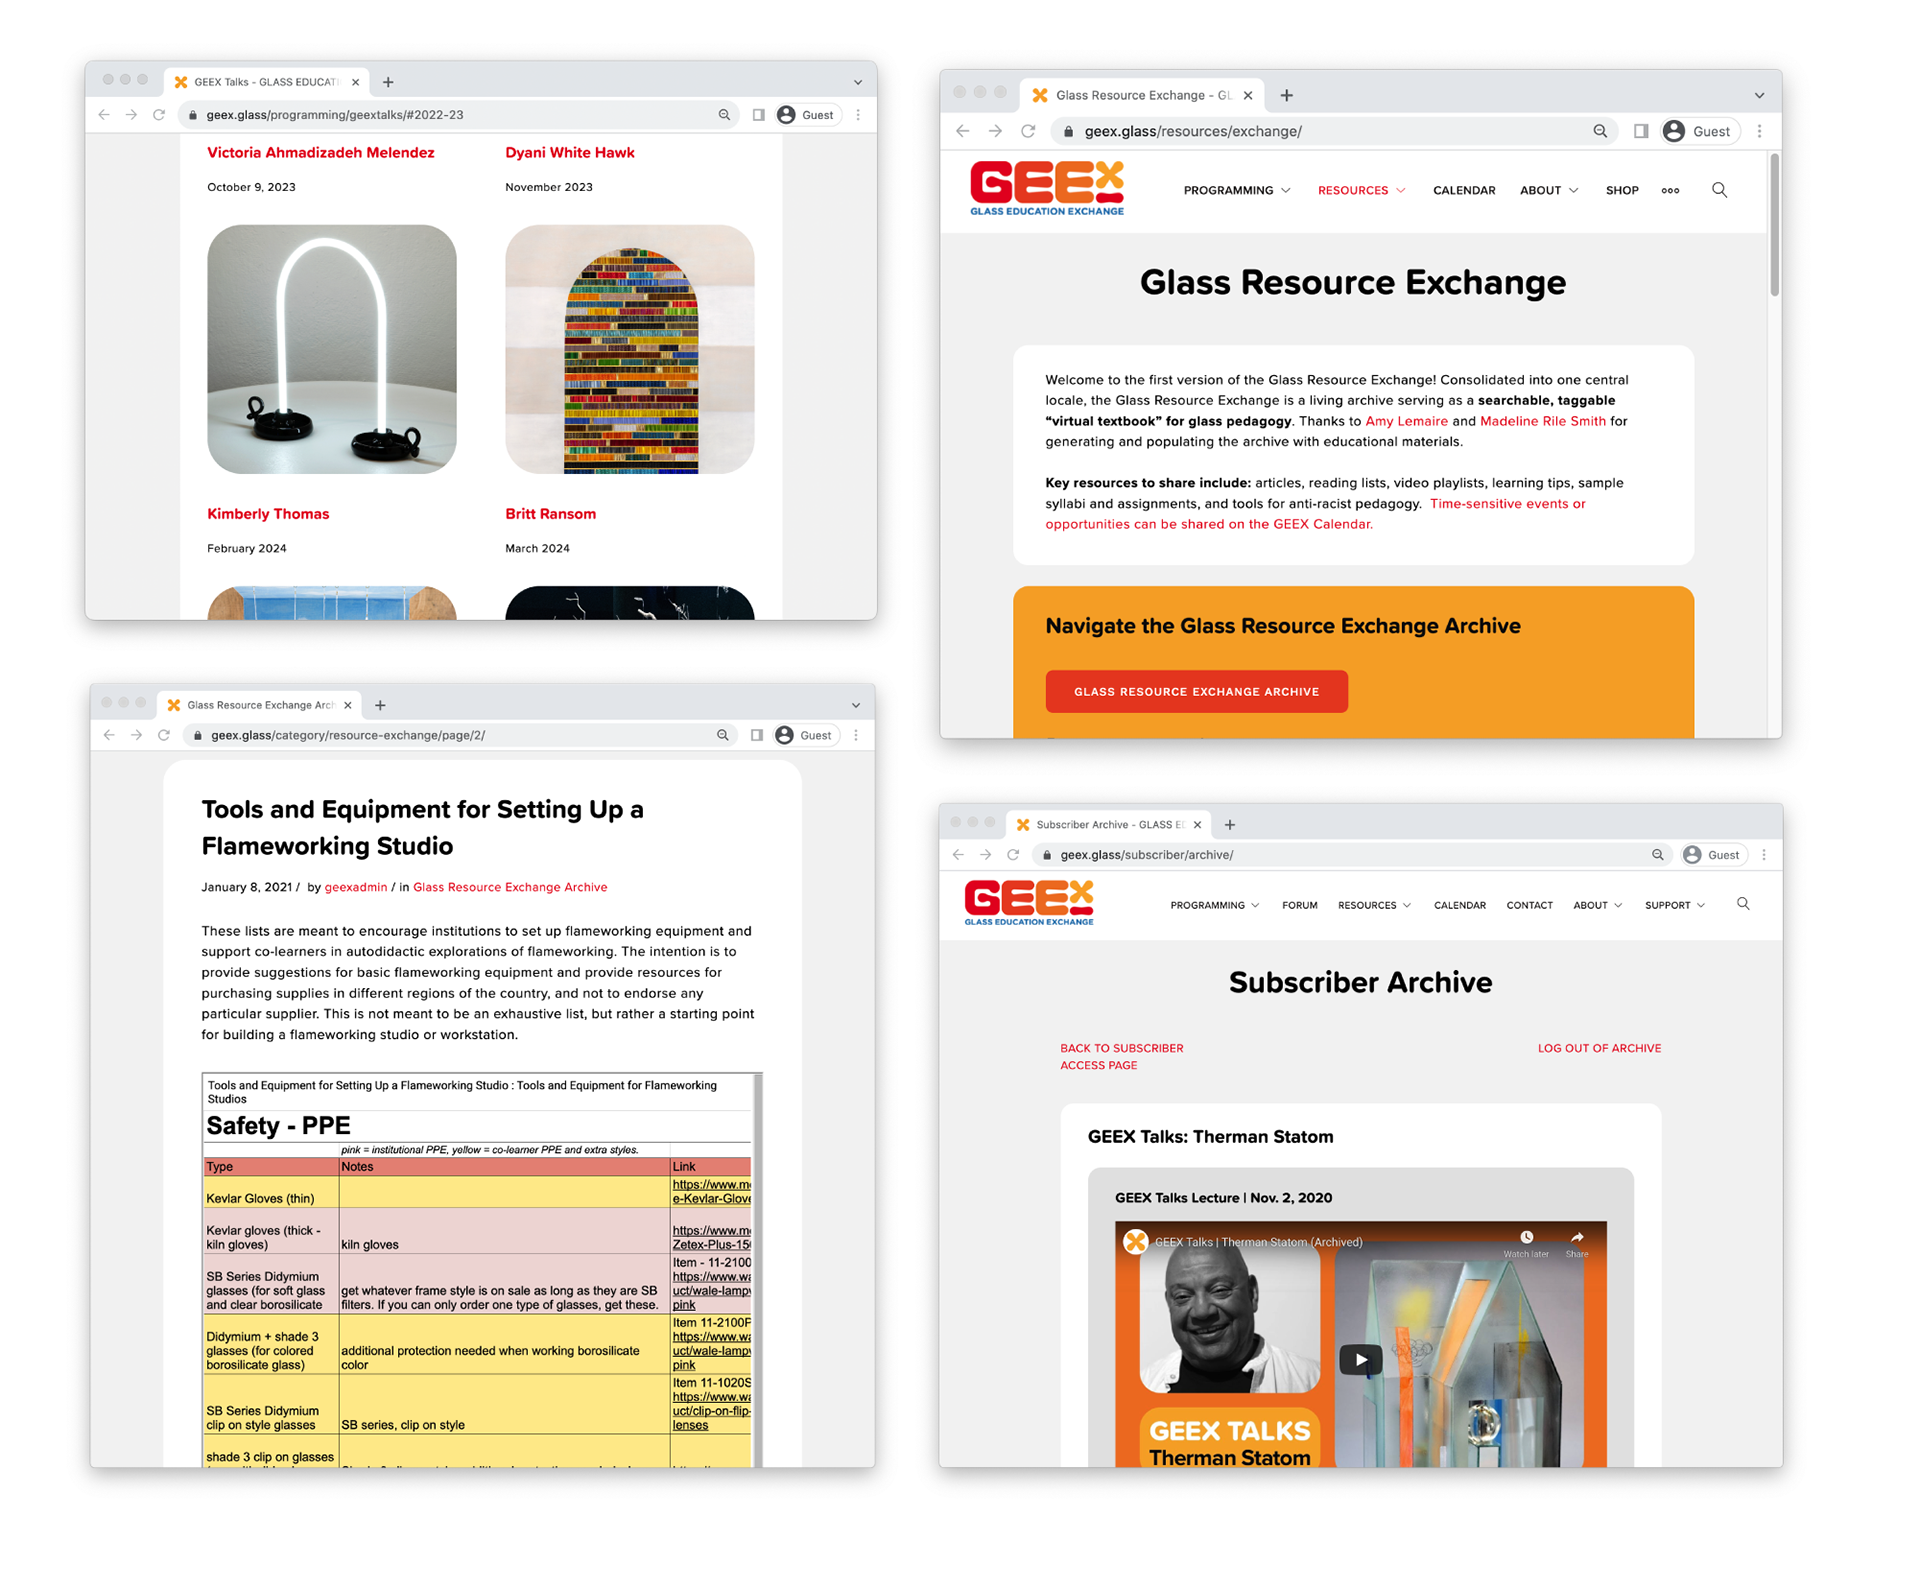
Task: Open Chrome menu in Glass Resource Exchange window
Action: (1760, 131)
